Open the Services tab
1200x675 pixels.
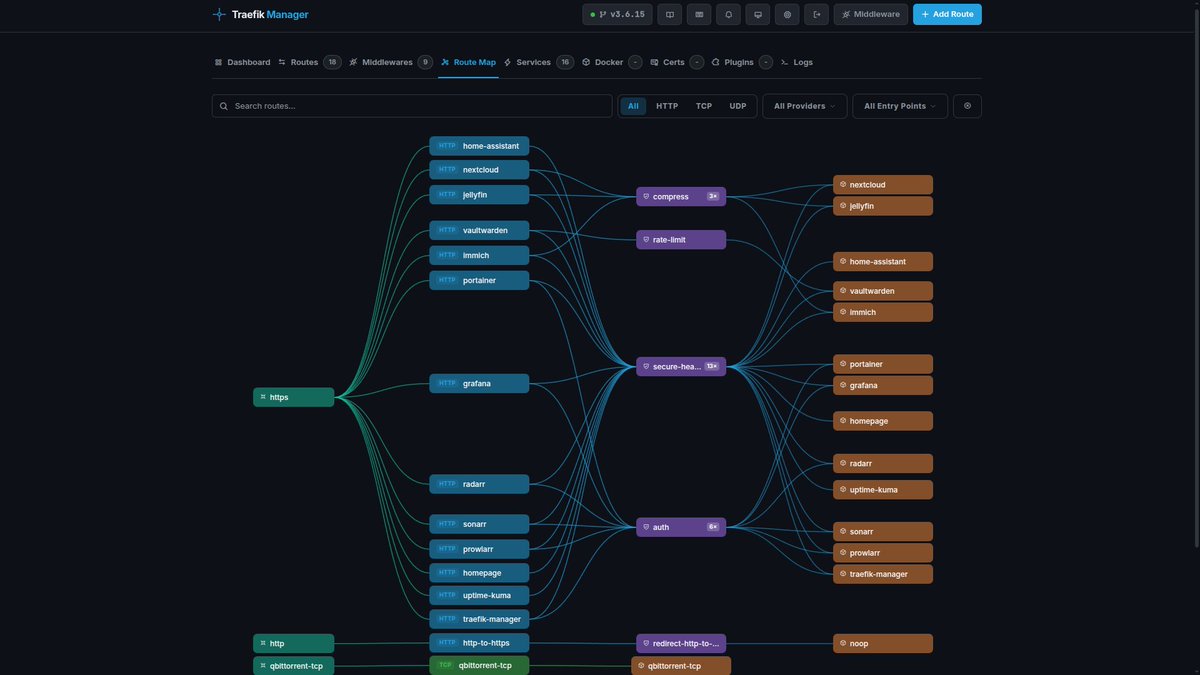[x=538, y=62]
